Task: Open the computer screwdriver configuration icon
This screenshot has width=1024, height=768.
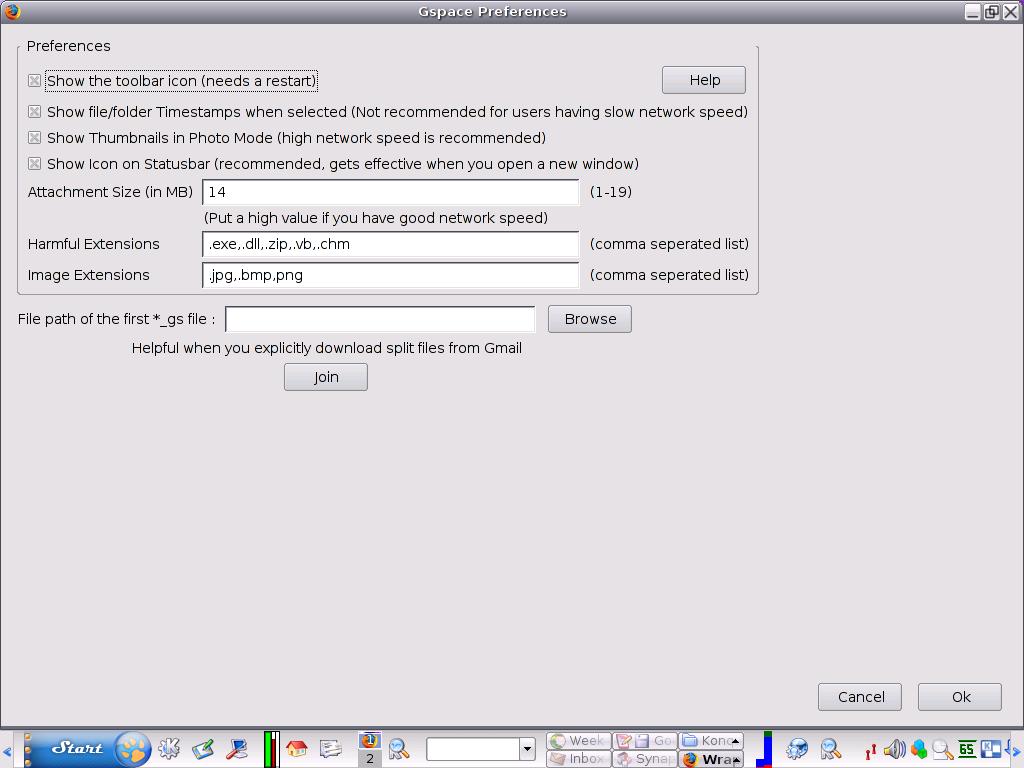Action: pyautogui.click(x=236, y=748)
